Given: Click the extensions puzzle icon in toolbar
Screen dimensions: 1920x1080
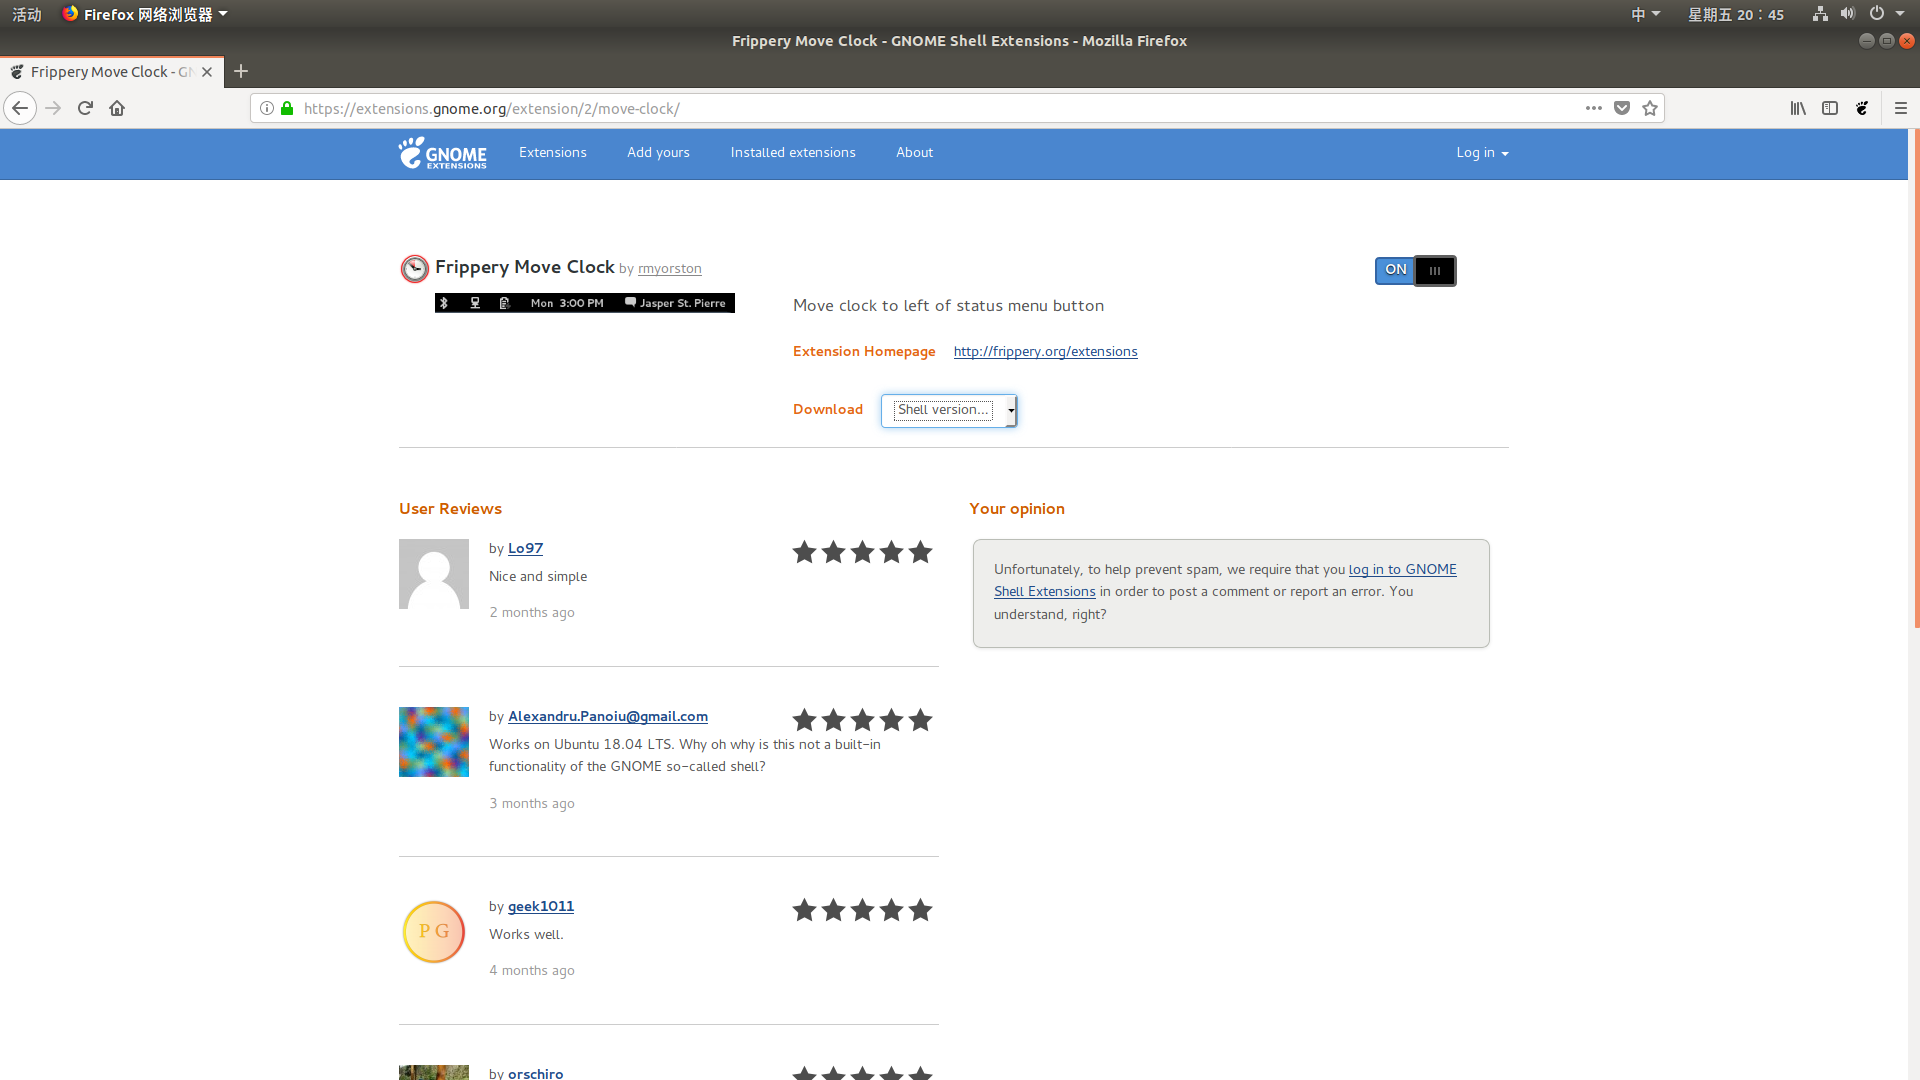Looking at the screenshot, I should pos(1863,108).
